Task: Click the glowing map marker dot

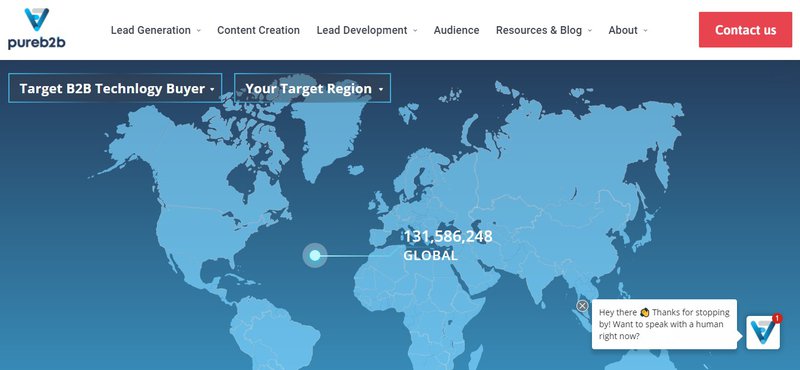Action: point(315,255)
